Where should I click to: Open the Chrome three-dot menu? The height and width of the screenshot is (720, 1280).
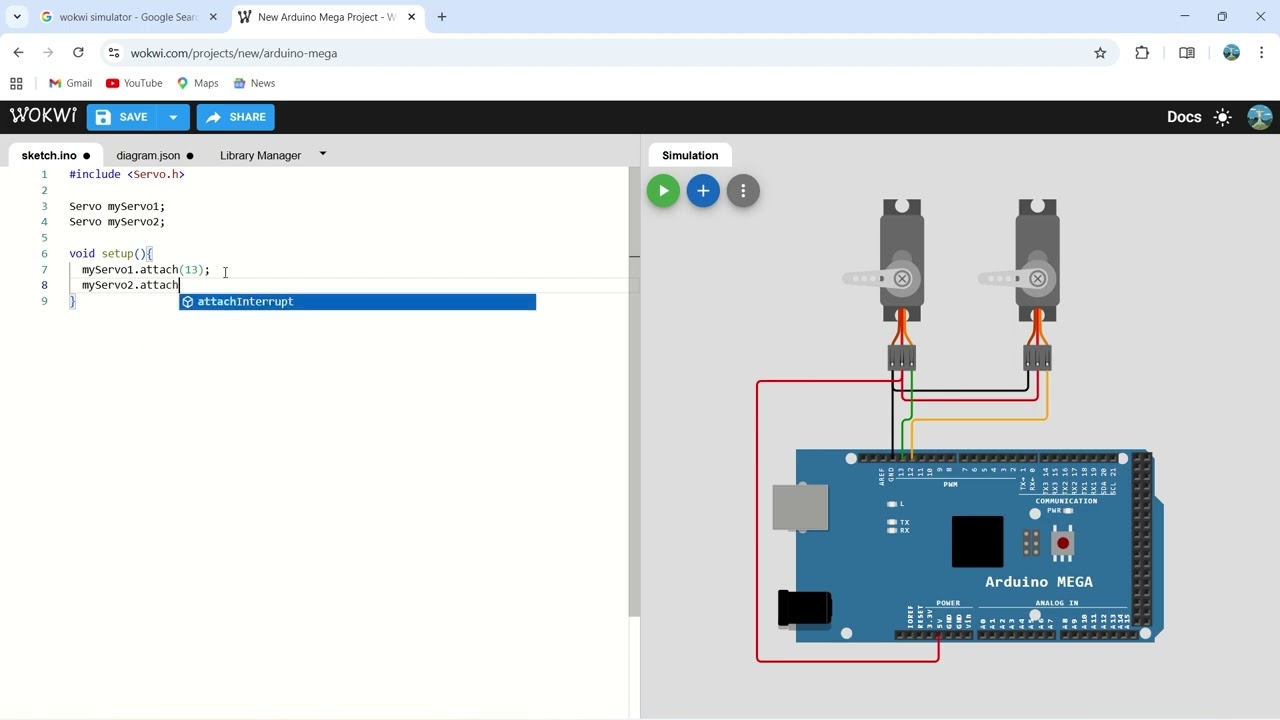click(x=1262, y=53)
